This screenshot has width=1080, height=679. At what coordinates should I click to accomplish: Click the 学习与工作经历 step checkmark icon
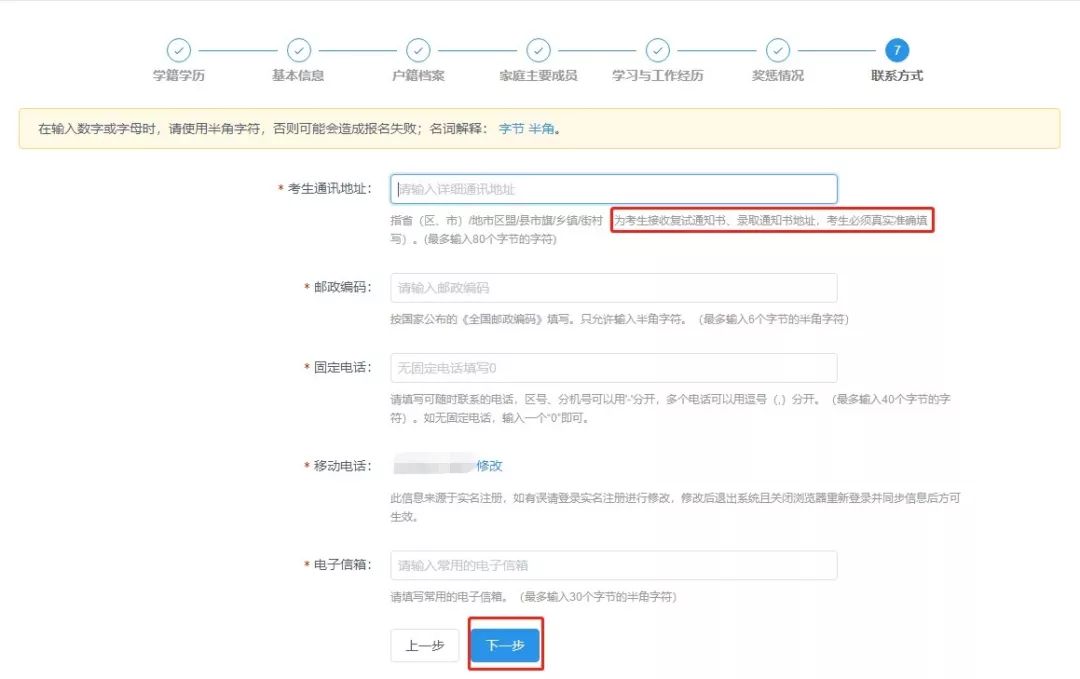click(657, 50)
